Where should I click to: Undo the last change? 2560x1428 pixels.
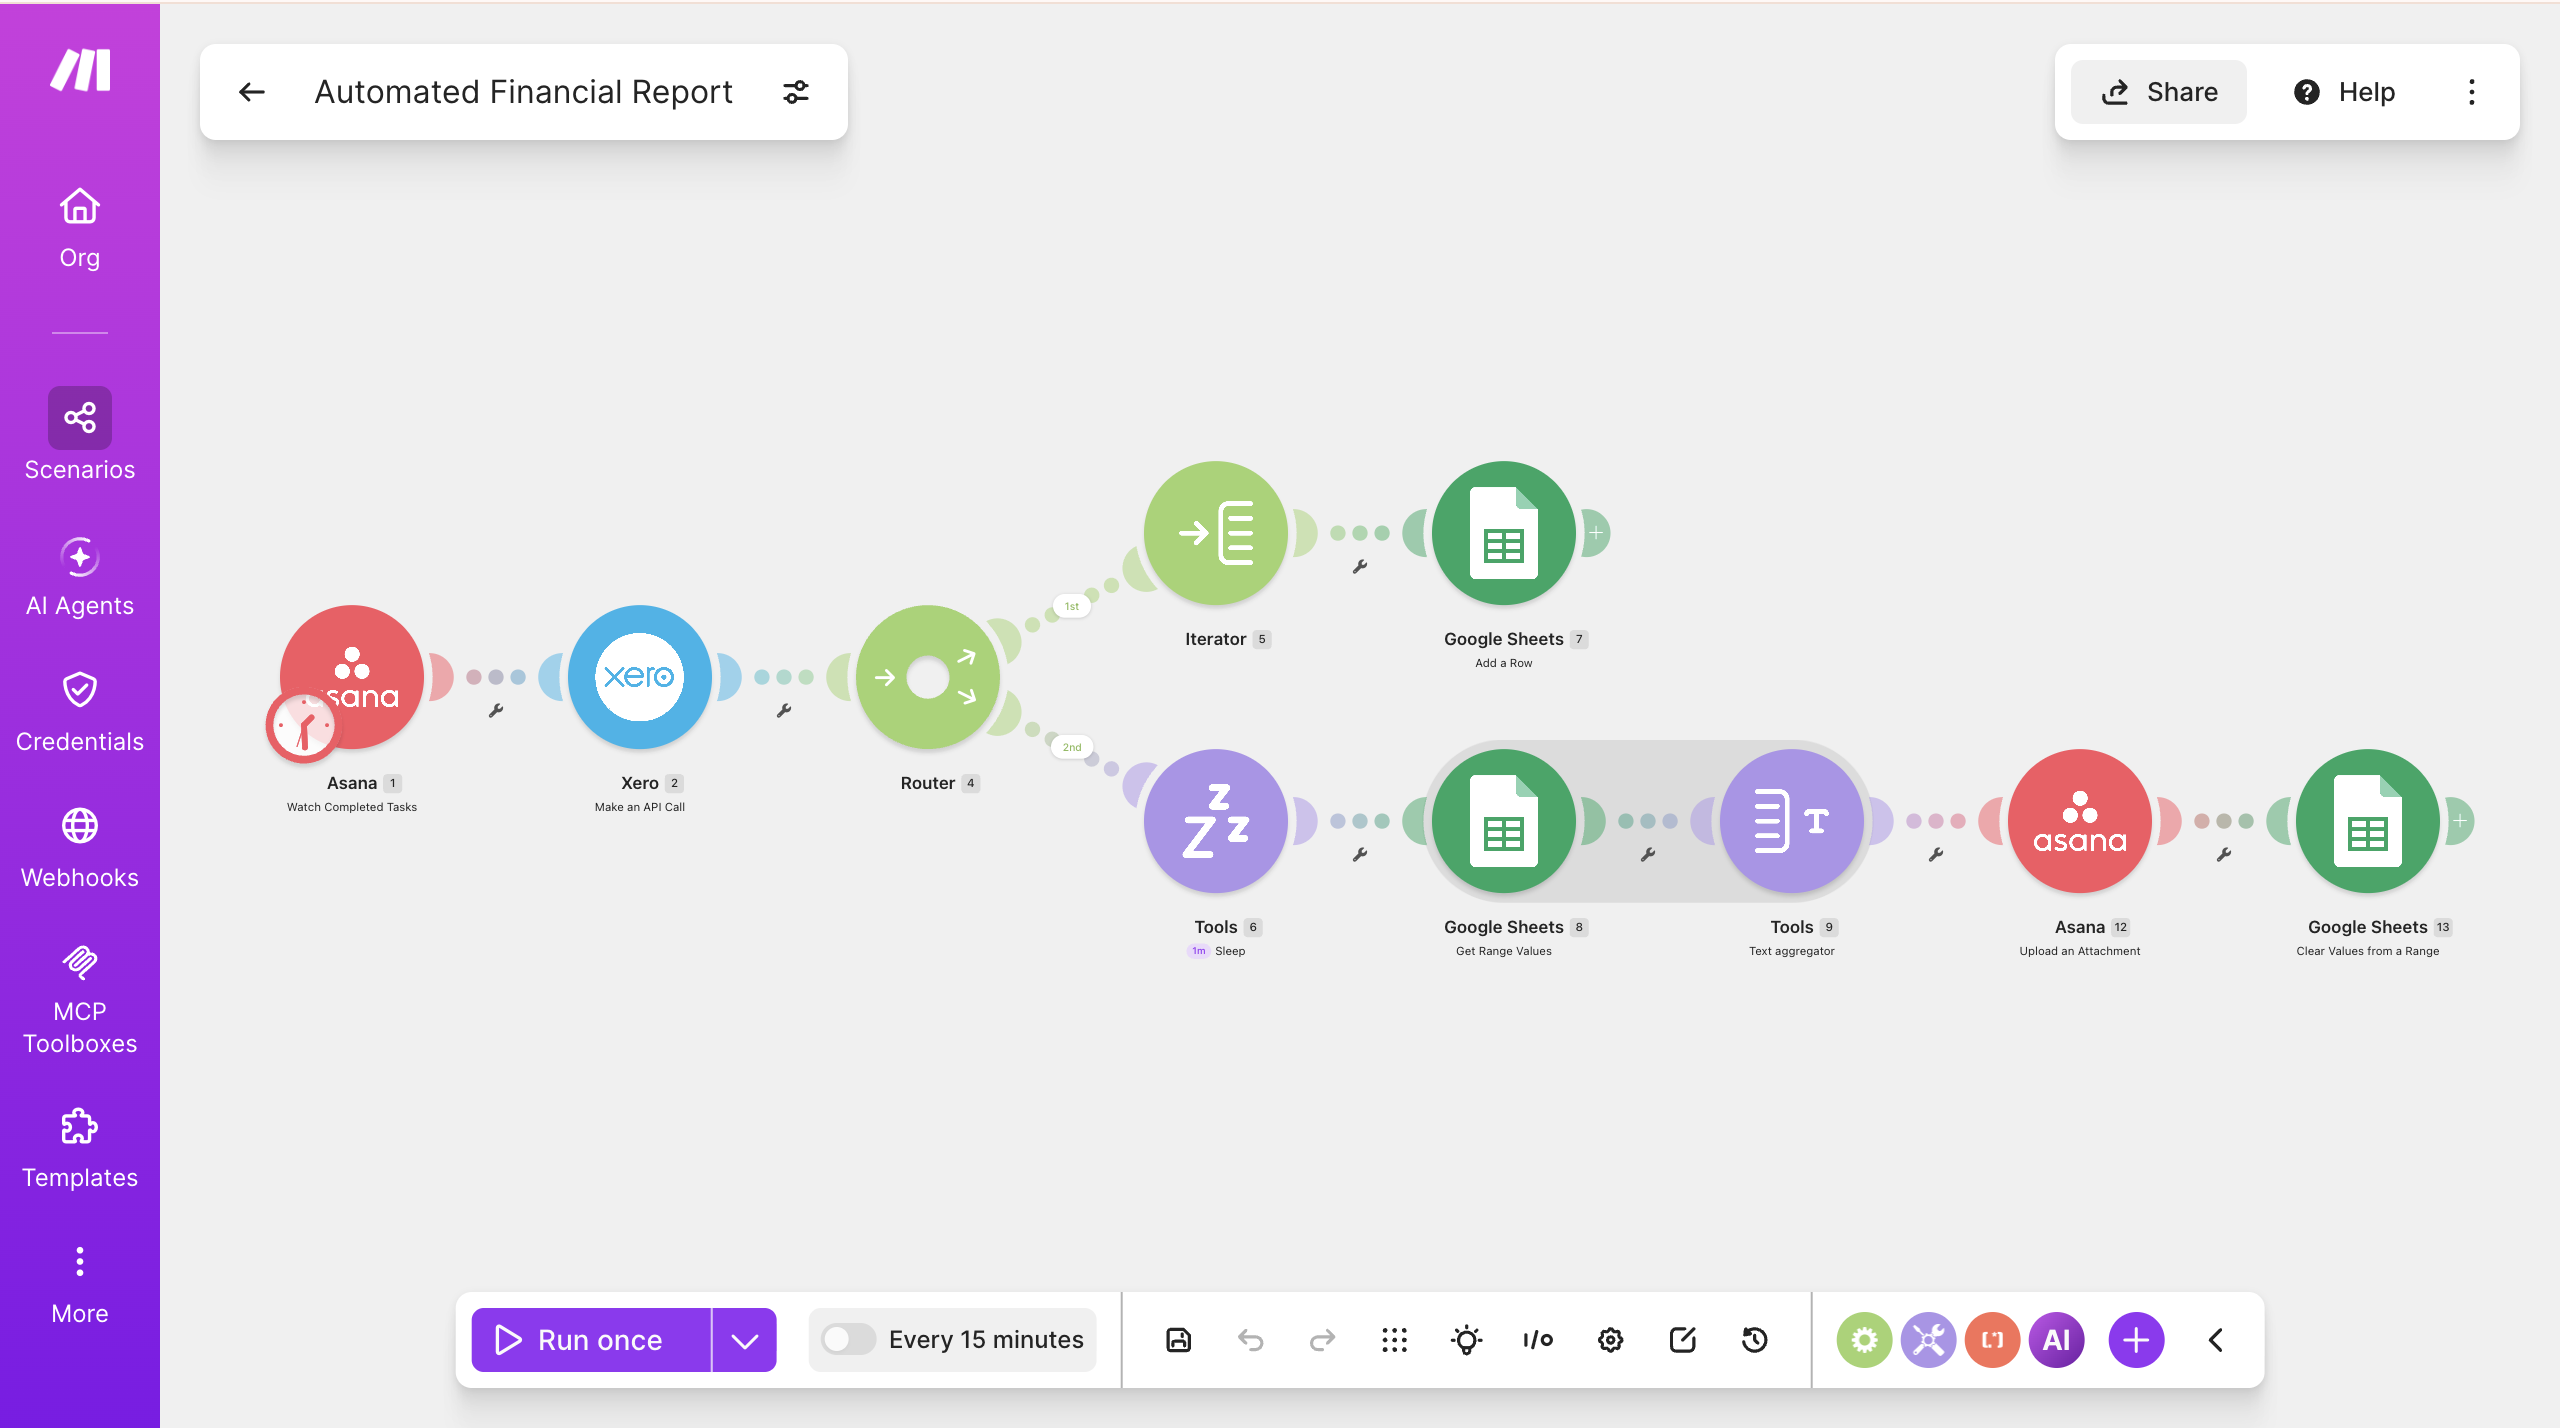(1251, 1340)
